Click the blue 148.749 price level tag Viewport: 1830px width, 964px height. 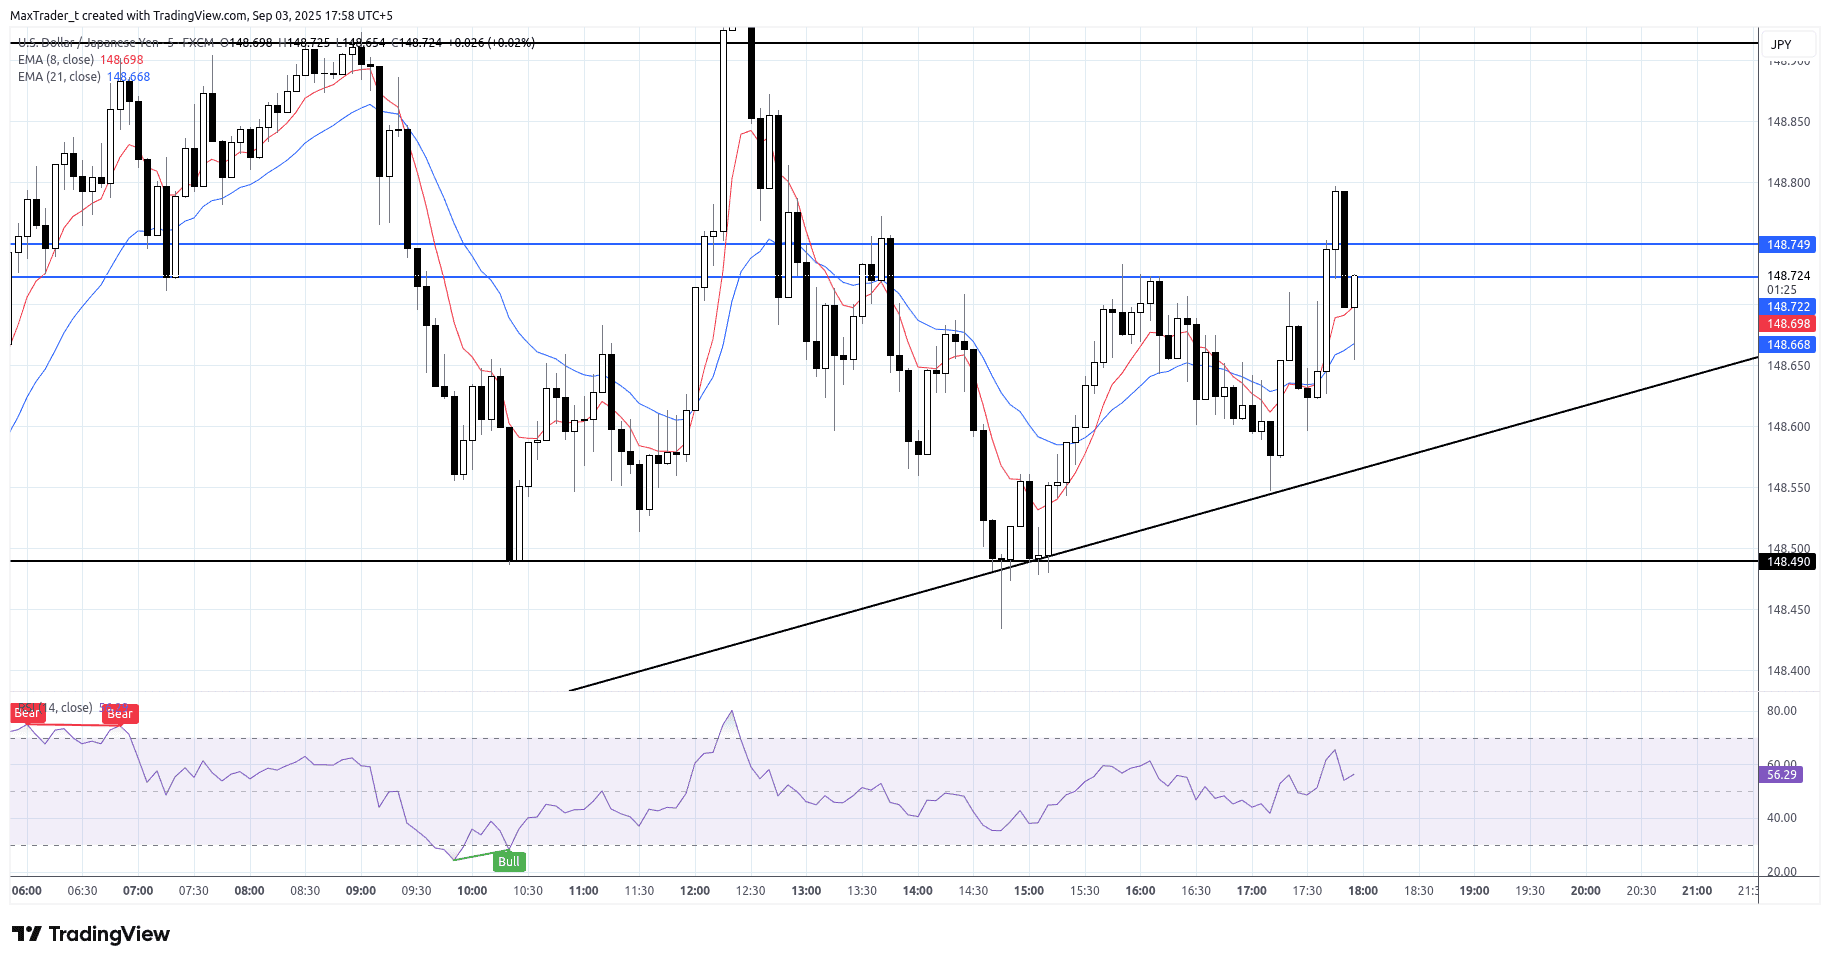[1788, 245]
